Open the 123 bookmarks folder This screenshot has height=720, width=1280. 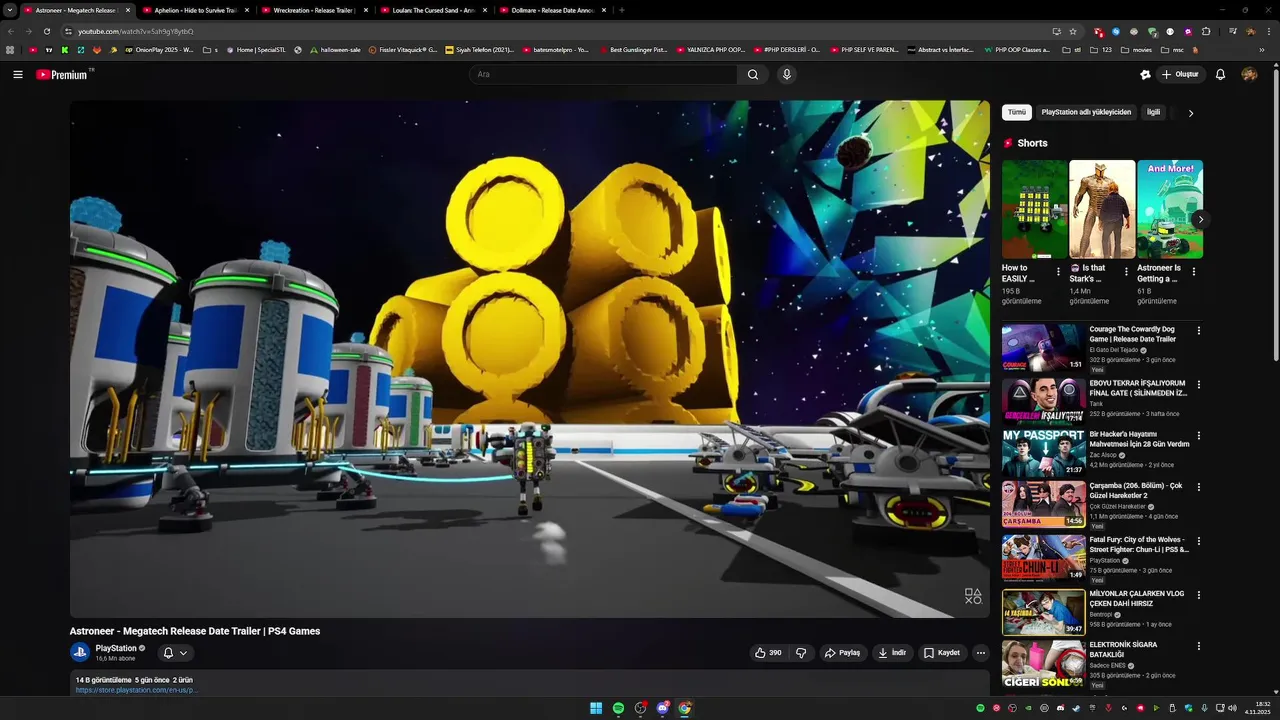1101,49
